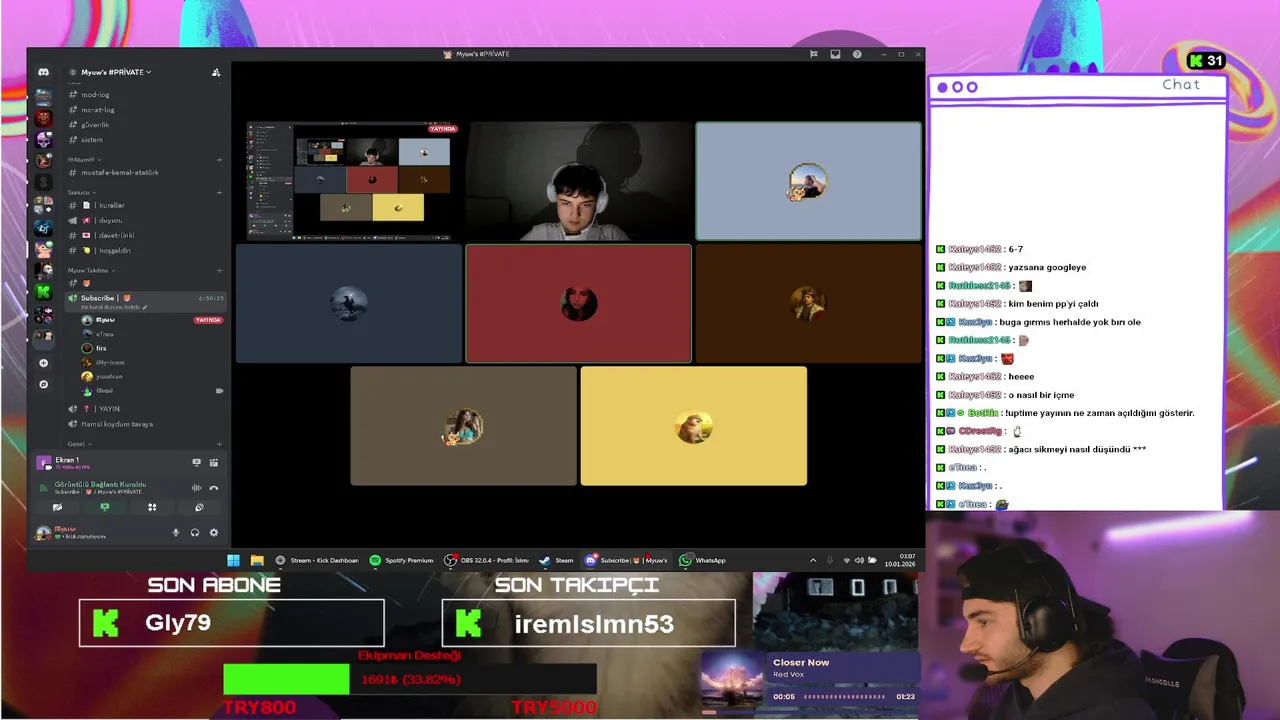Open Windows Start menu
This screenshot has height=720, width=1280.
[233, 560]
